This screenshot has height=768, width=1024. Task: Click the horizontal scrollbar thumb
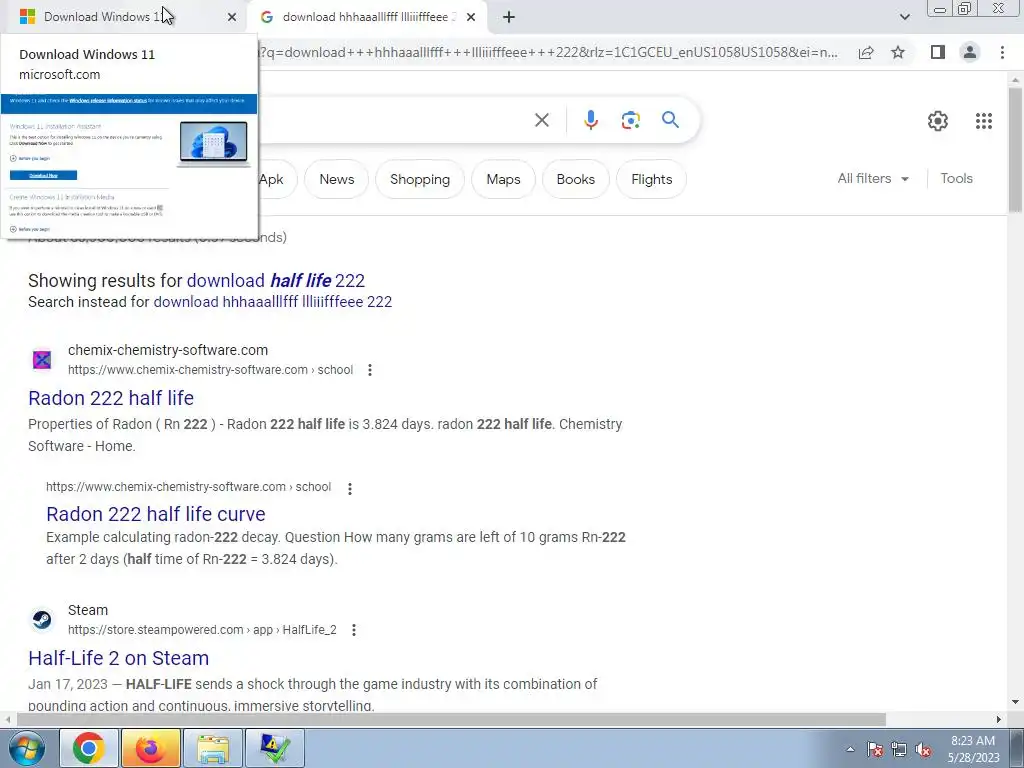(451, 720)
